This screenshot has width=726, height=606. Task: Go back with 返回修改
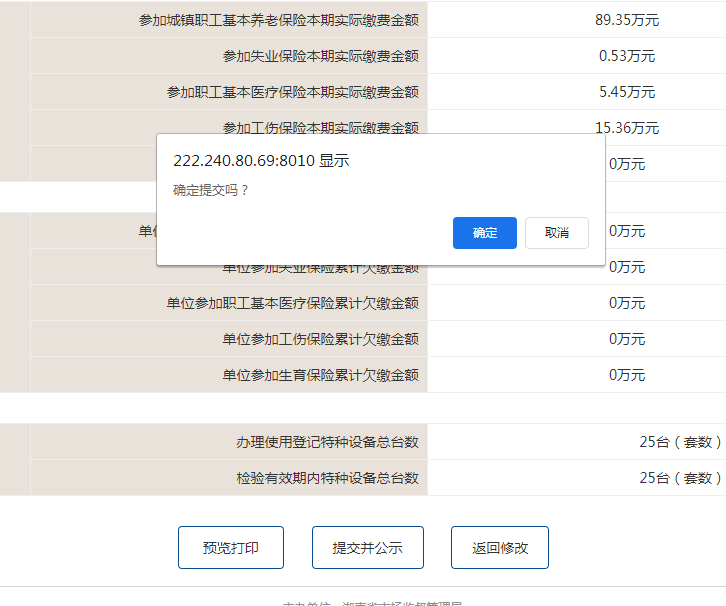(499, 548)
